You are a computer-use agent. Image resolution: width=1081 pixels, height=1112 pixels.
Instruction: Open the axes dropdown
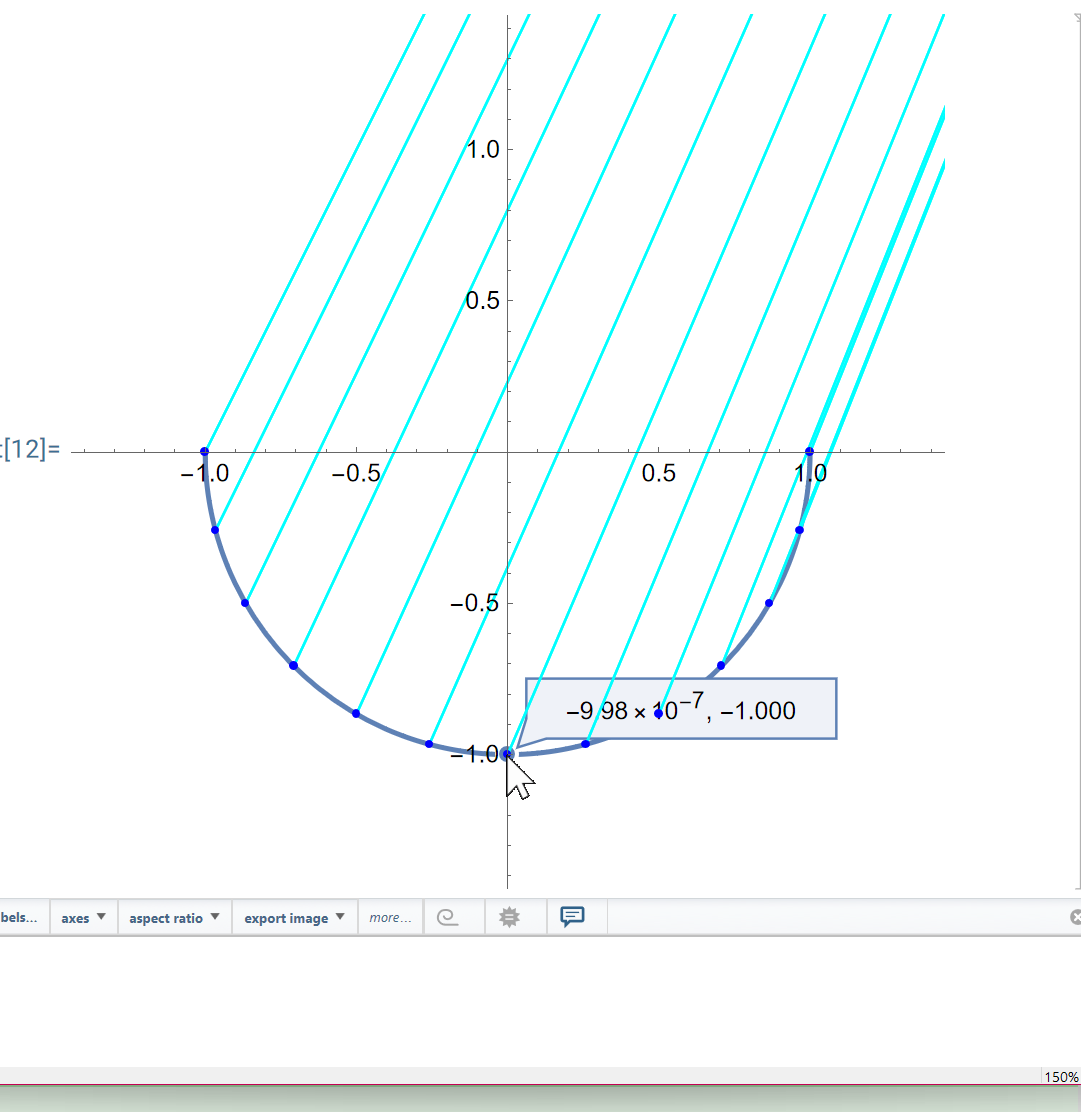[x=84, y=917]
